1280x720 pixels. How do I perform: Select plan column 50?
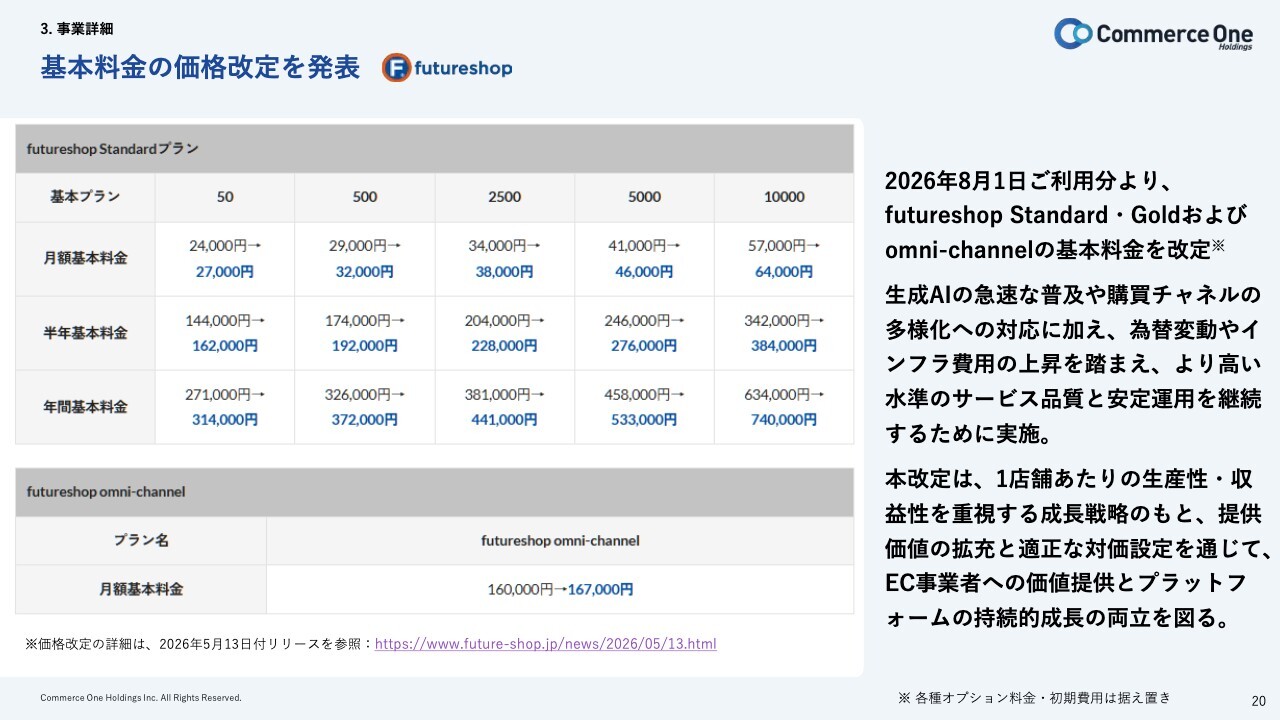pyautogui.click(x=225, y=197)
